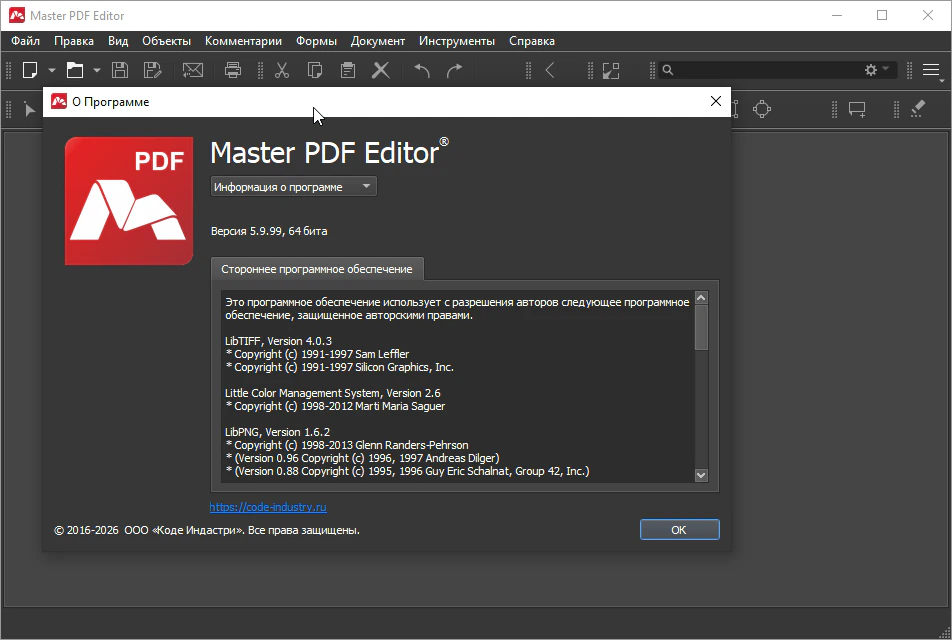Image resolution: width=952 pixels, height=640 pixels.
Task: Expand the Open file dropdown arrow
Action: (97, 70)
